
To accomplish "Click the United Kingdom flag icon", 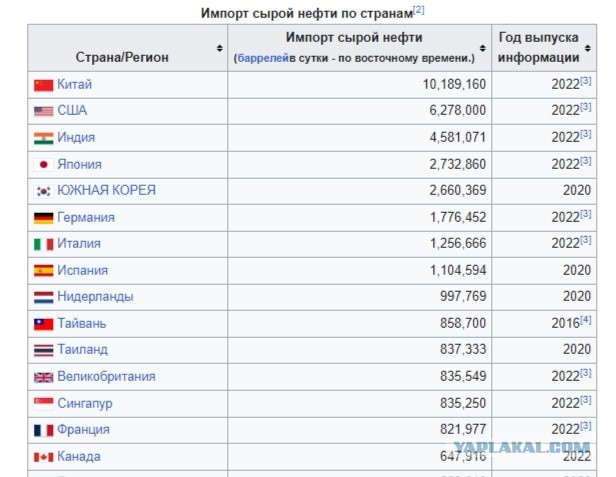I will (x=43, y=377).
